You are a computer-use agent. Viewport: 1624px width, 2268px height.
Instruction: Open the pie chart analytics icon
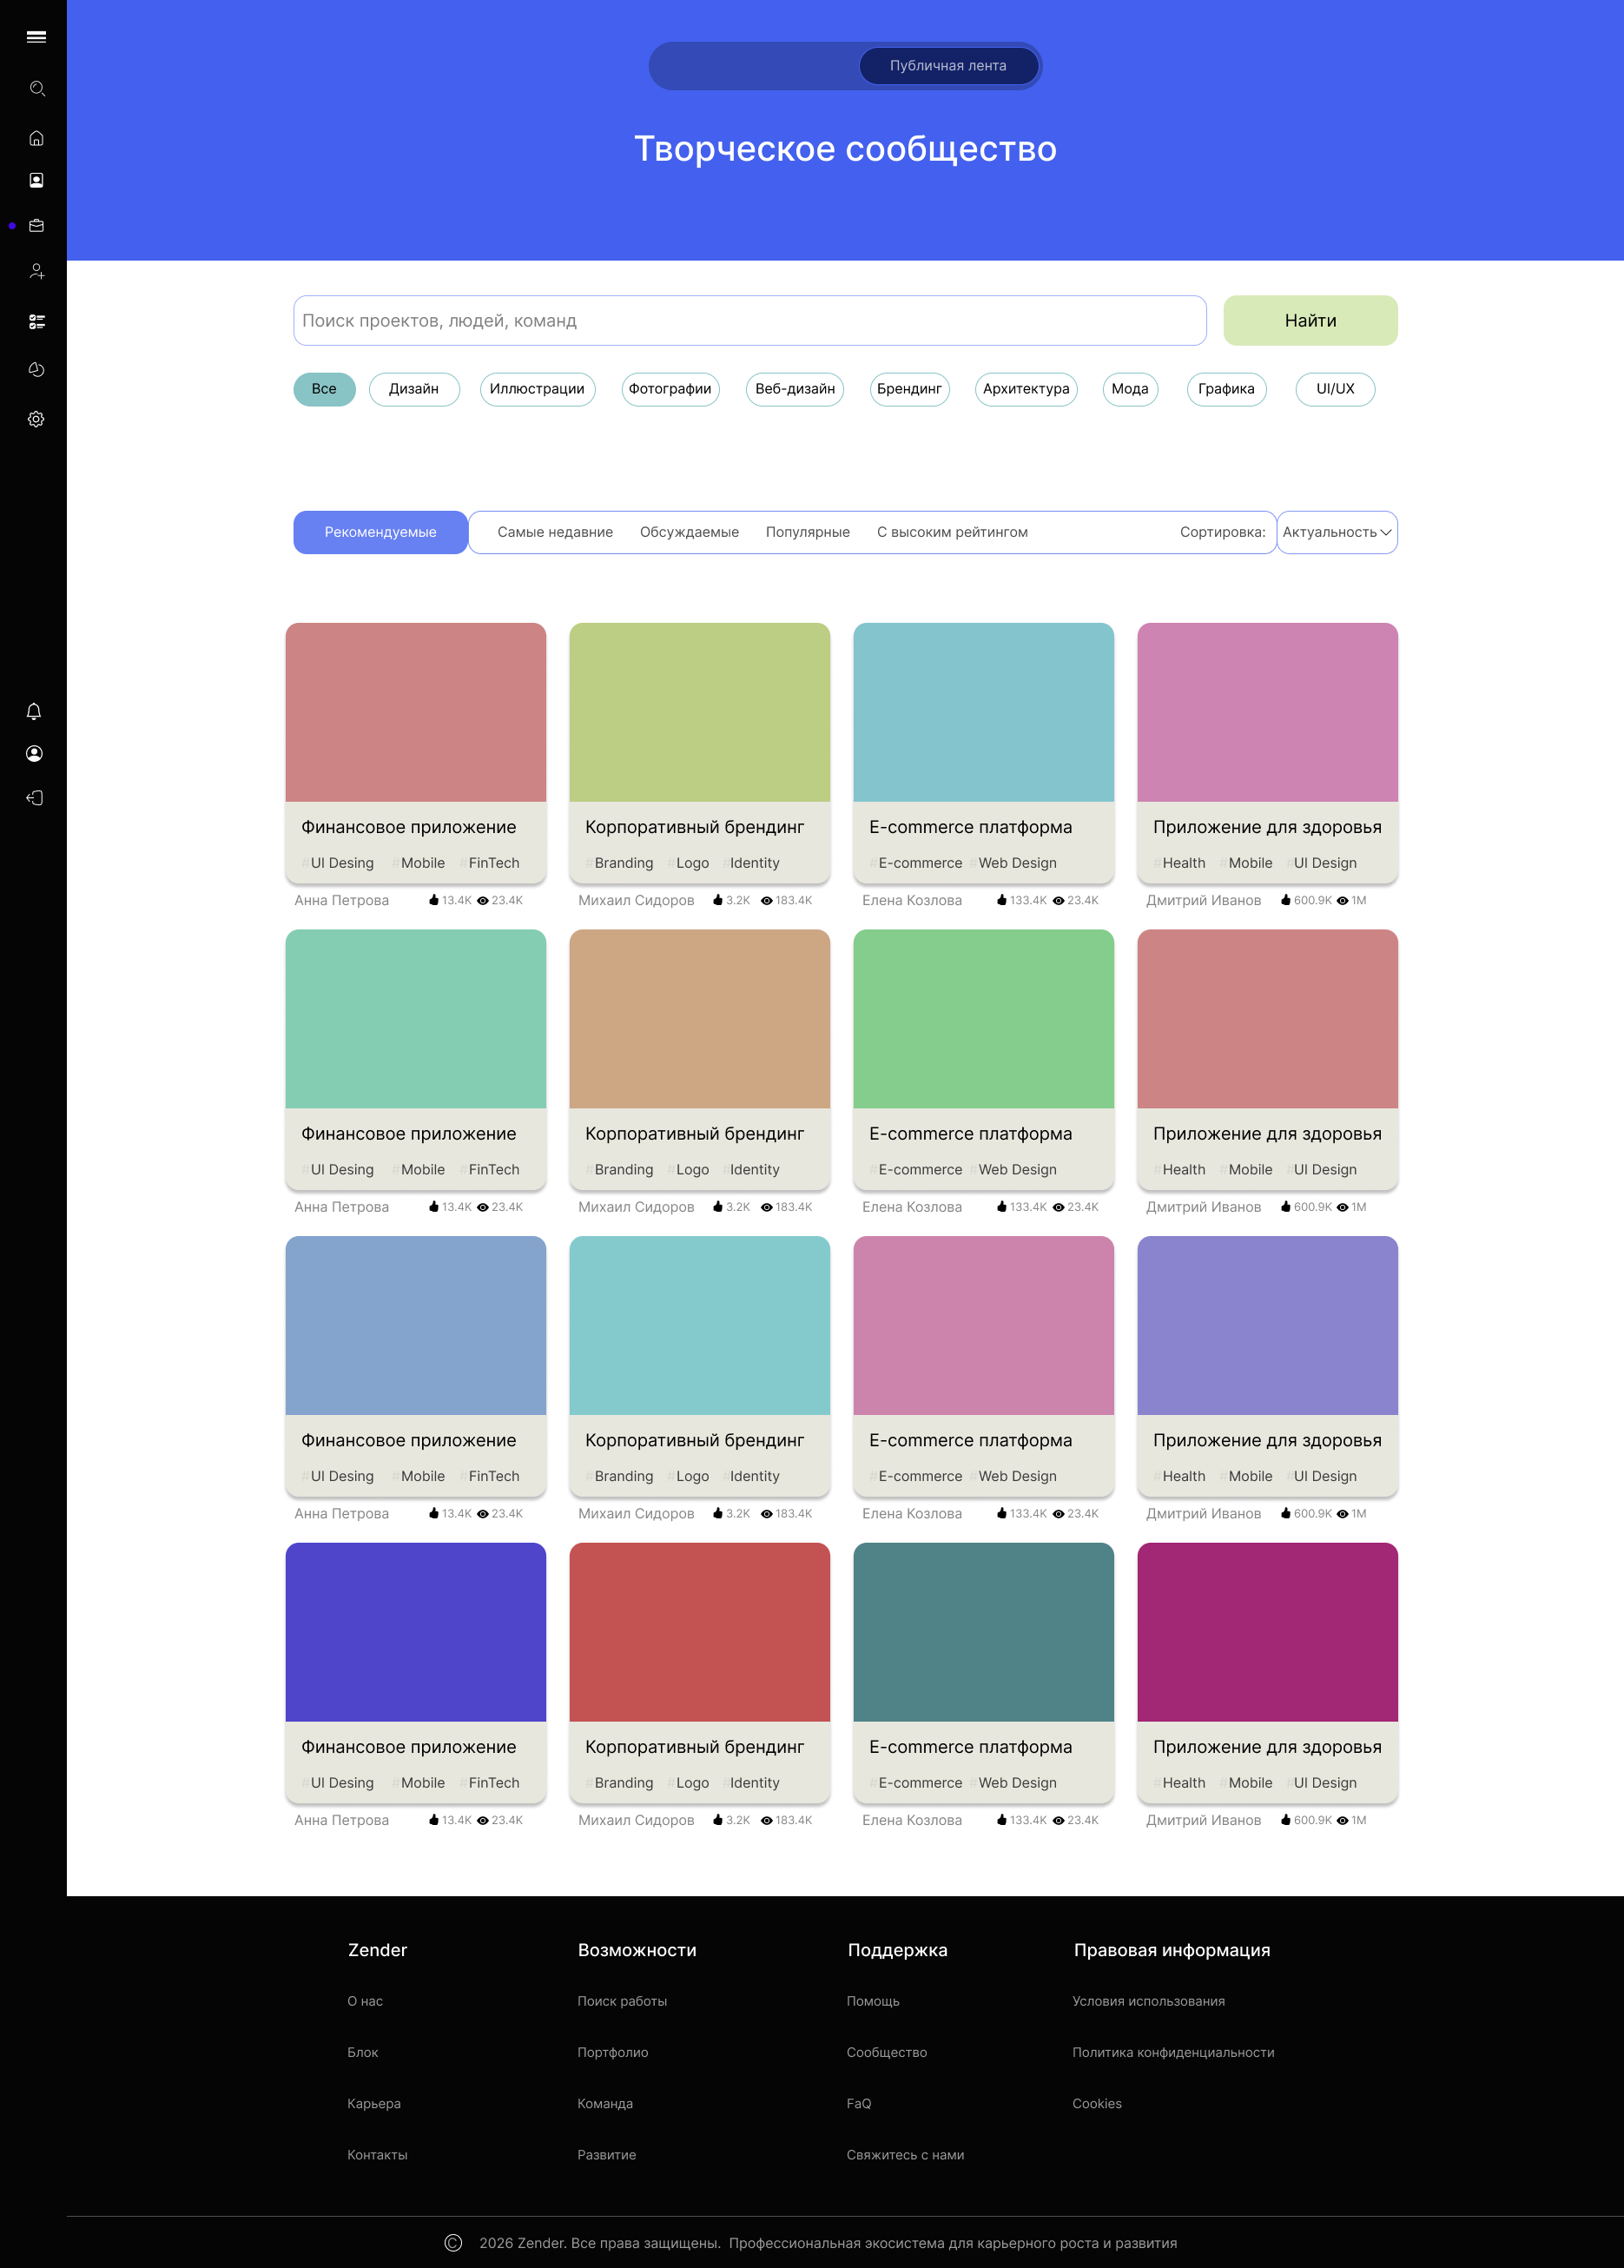click(37, 370)
